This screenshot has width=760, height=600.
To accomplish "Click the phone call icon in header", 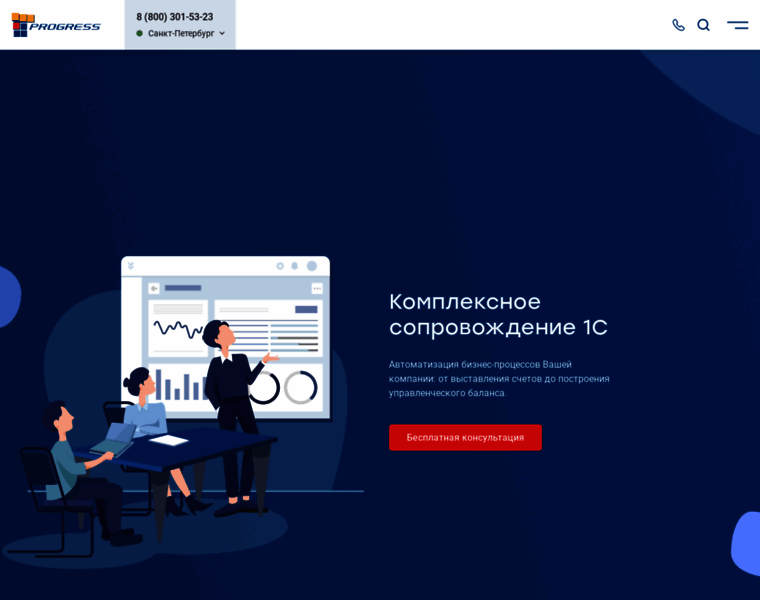I will pyautogui.click(x=678, y=25).
